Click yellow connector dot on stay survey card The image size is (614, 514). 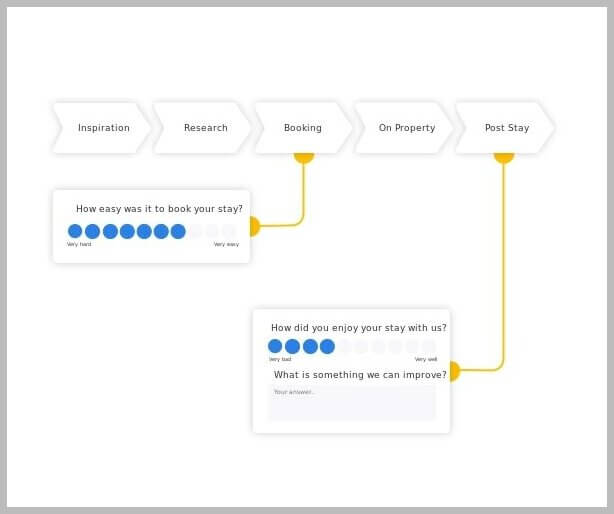click(x=452, y=371)
